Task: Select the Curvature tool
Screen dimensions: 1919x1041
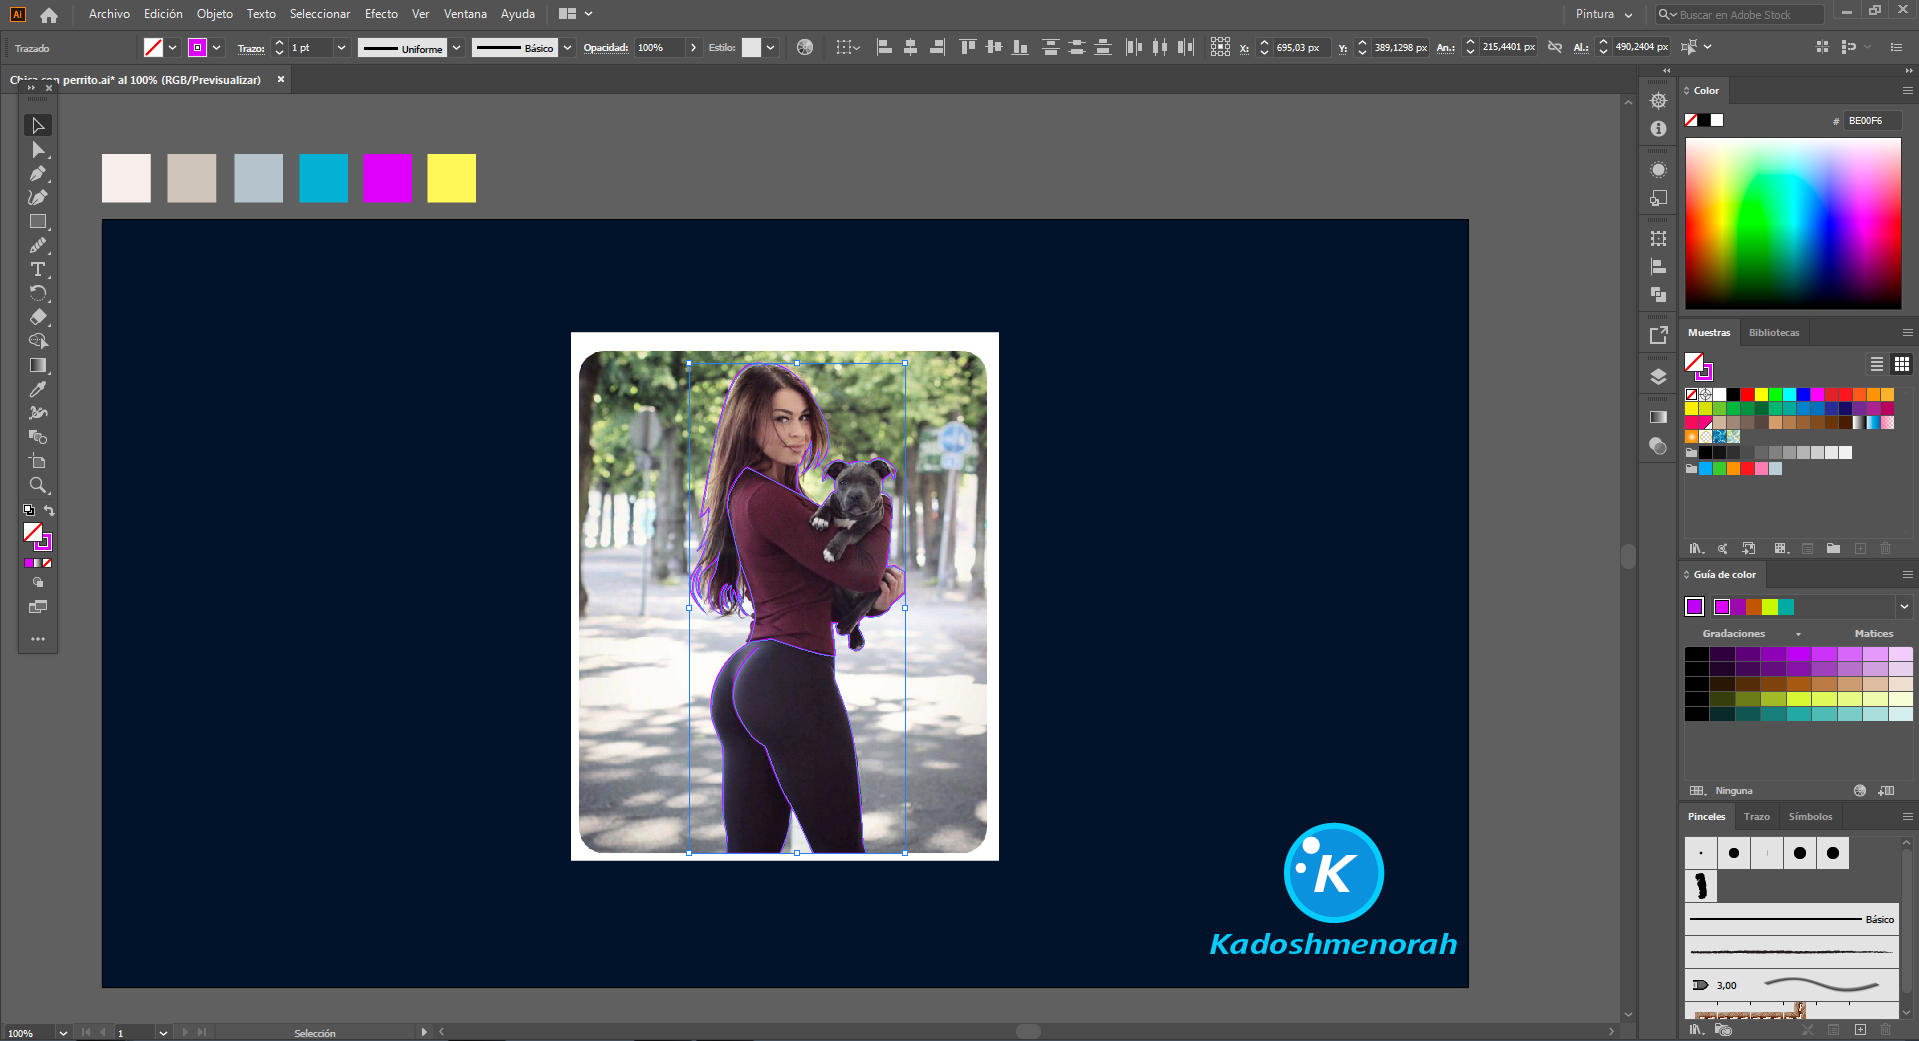Action: click(38, 198)
